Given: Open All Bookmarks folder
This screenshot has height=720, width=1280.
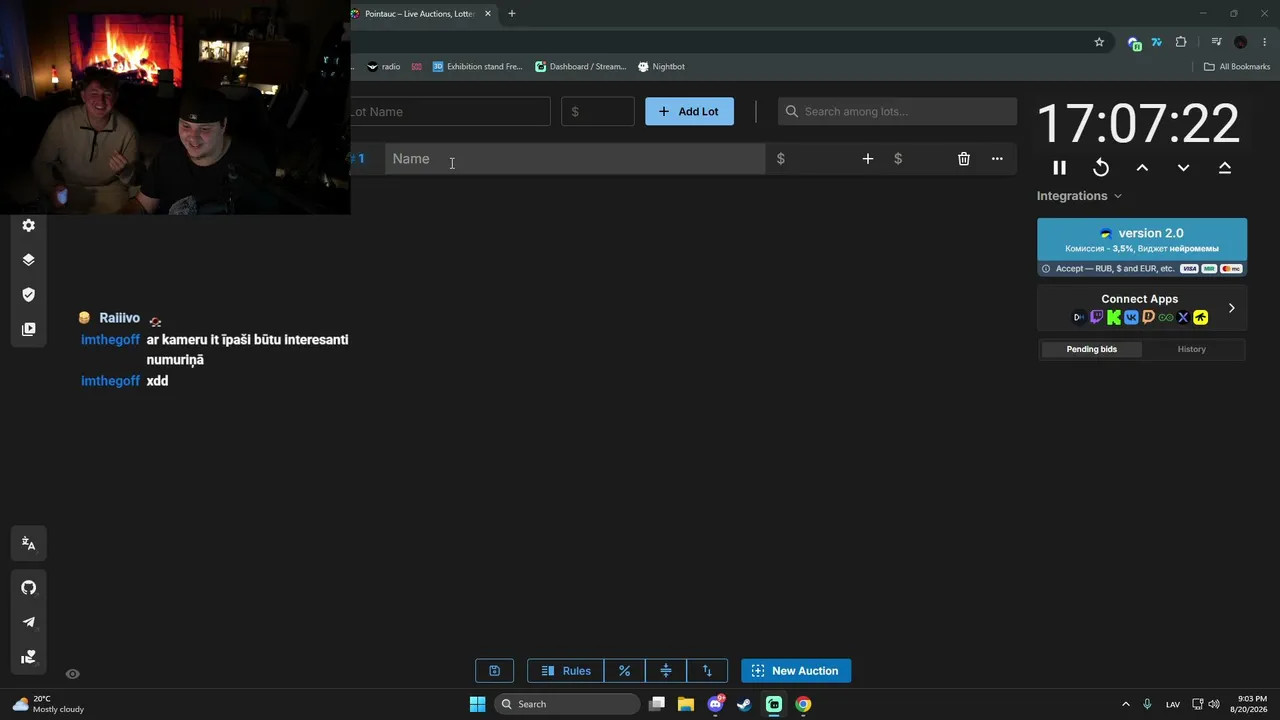Looking at the screenshot, I should pos(1237,67).
